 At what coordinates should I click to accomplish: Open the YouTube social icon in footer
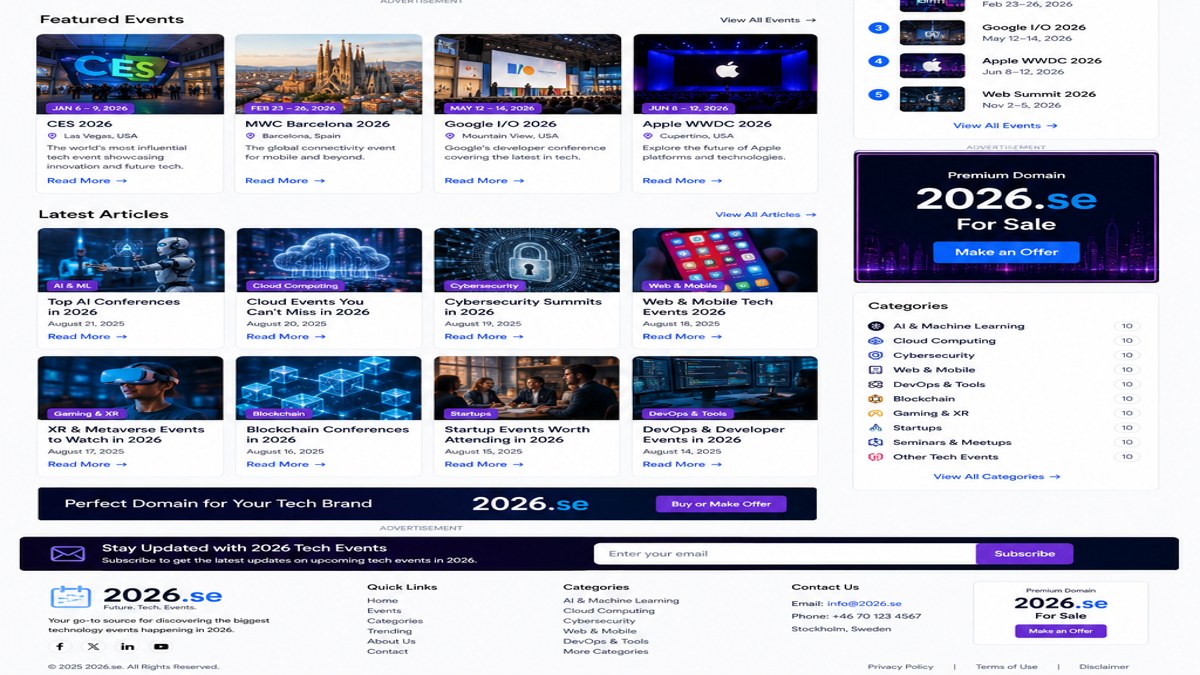[161, 646]
